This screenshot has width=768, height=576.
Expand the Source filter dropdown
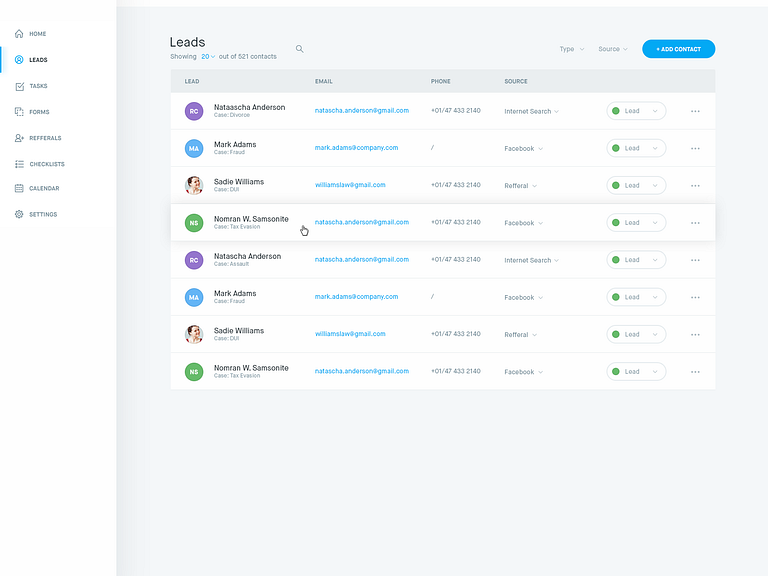613,49
